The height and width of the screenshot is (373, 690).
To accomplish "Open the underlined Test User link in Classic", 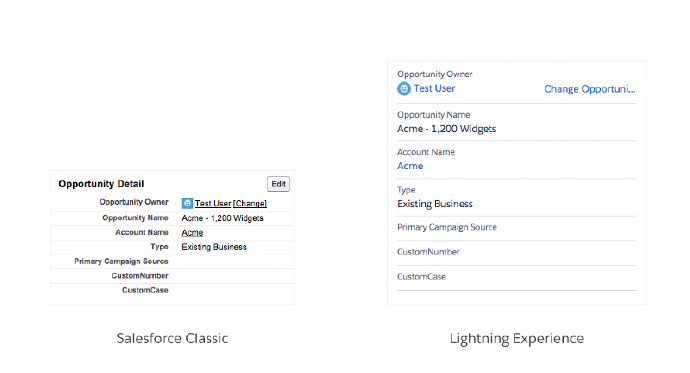I will click(213, 203).
